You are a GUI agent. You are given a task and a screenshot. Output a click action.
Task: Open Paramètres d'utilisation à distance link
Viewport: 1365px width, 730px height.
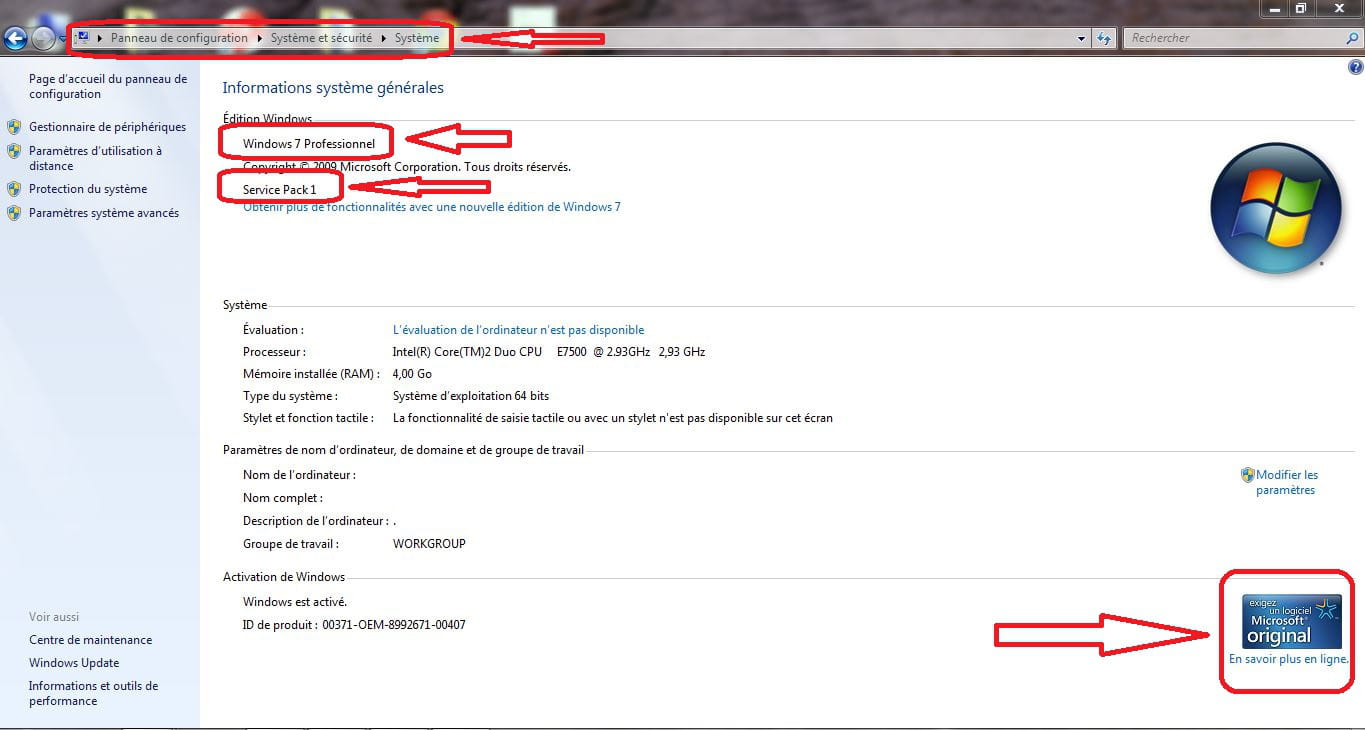tap(95, 158)
